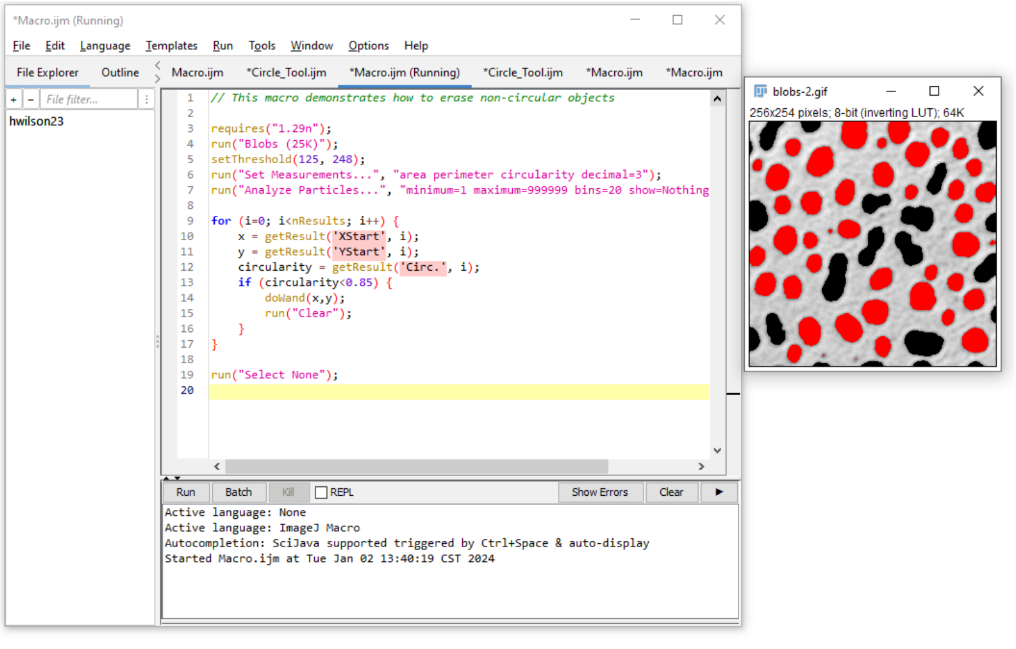Select the first Macro.ijm tab
Viewport: 1016px width, 649px height.
pos(198,73)
